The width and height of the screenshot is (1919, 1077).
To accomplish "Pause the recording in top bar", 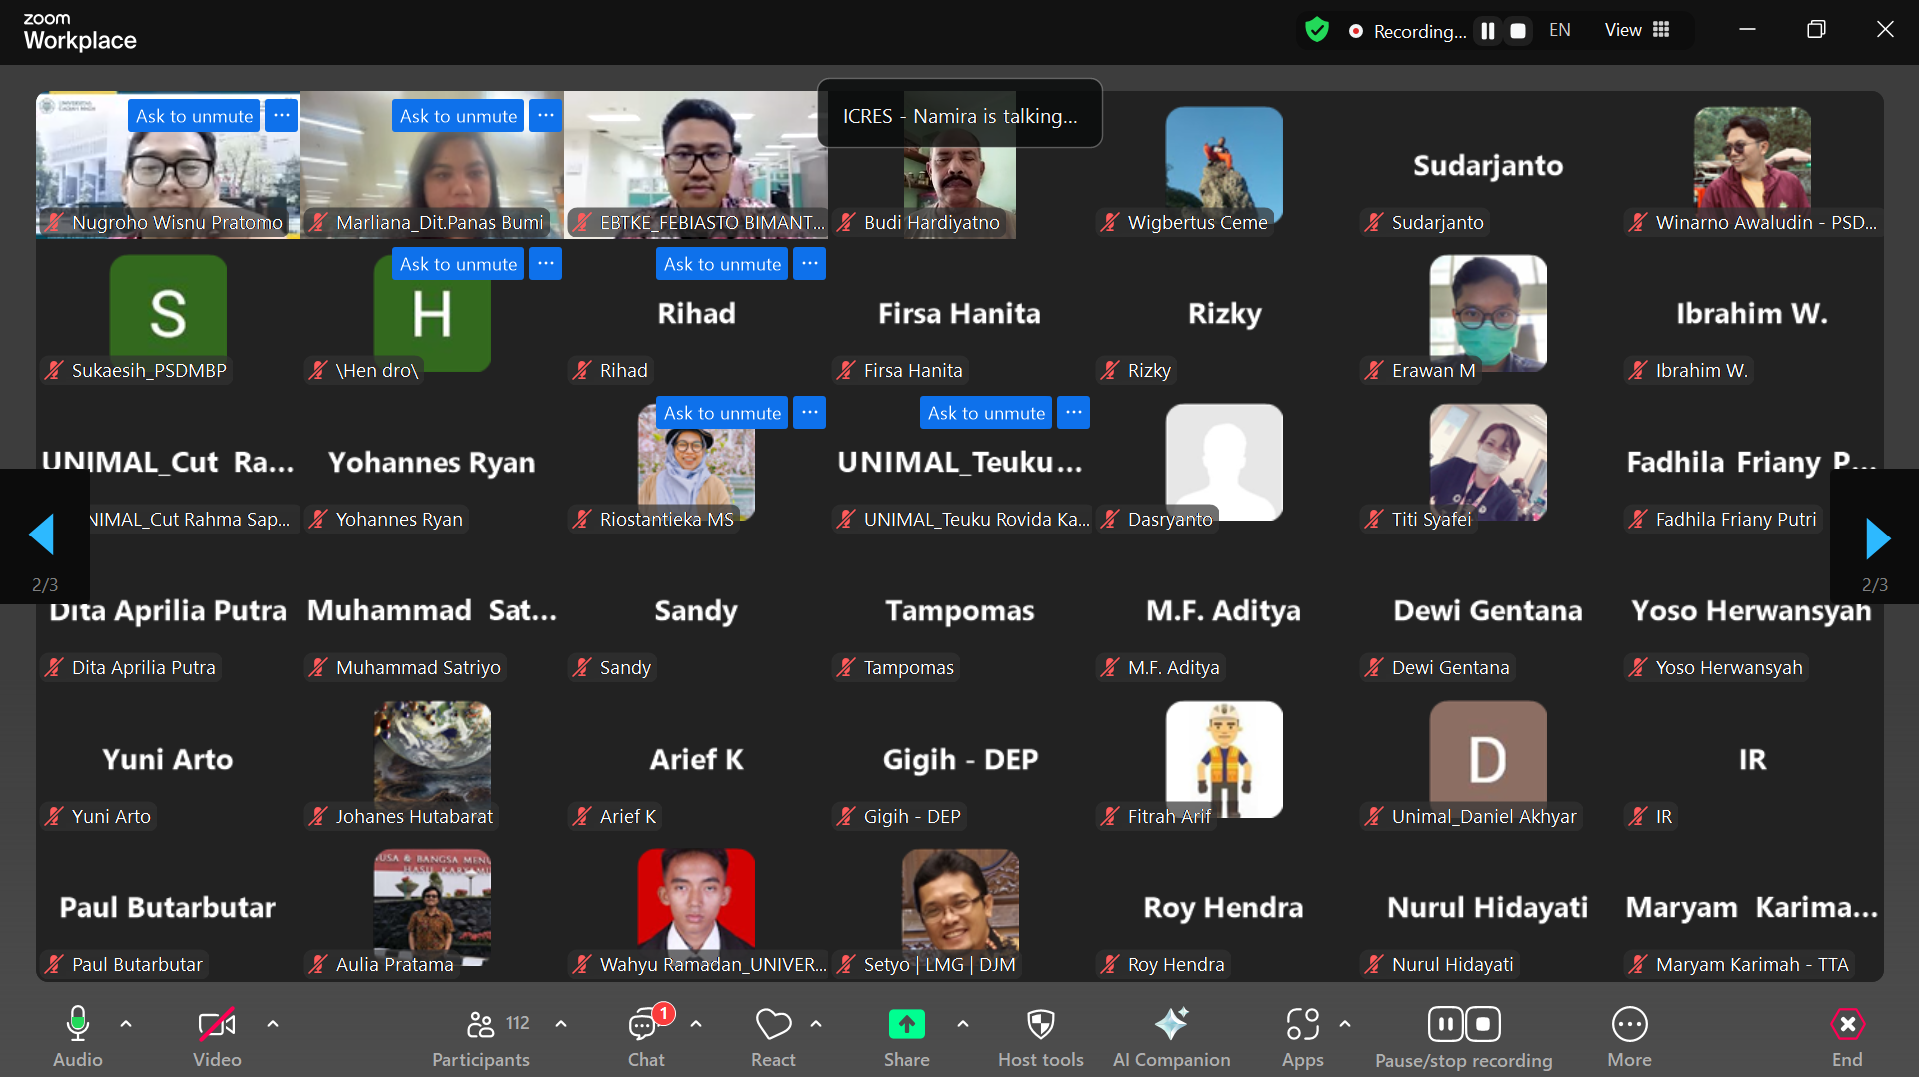I will click(1488, 31).
